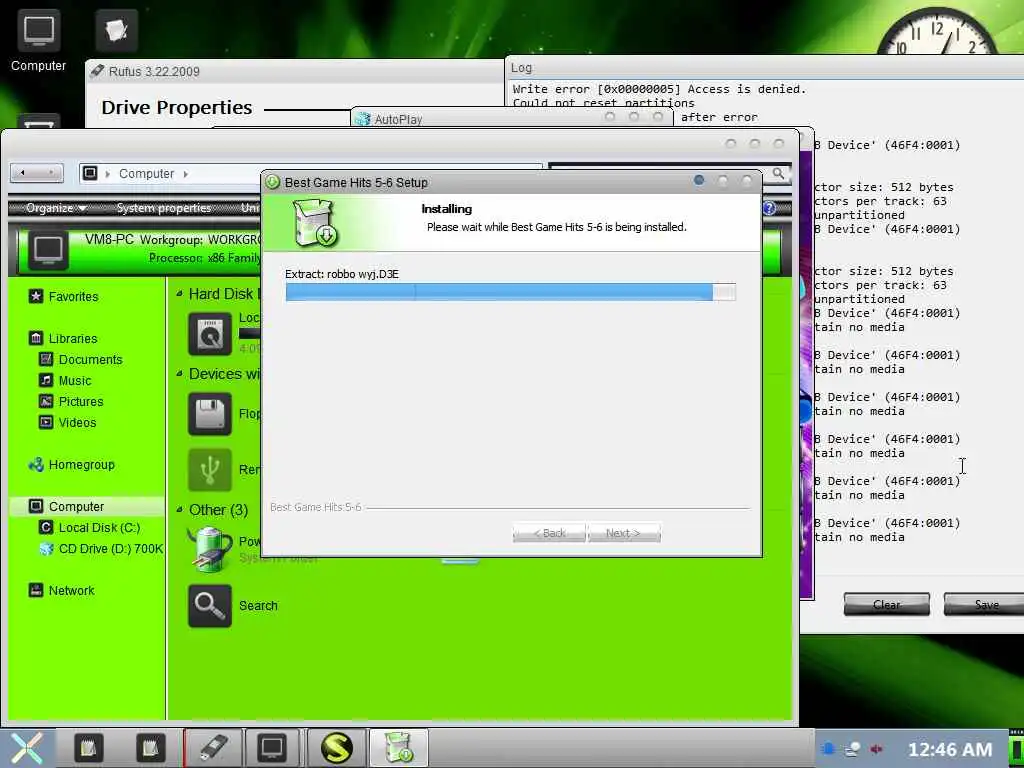Screen dimensions: 1024x768
Task: Click the Back button in installer
Action: (549, 533)
